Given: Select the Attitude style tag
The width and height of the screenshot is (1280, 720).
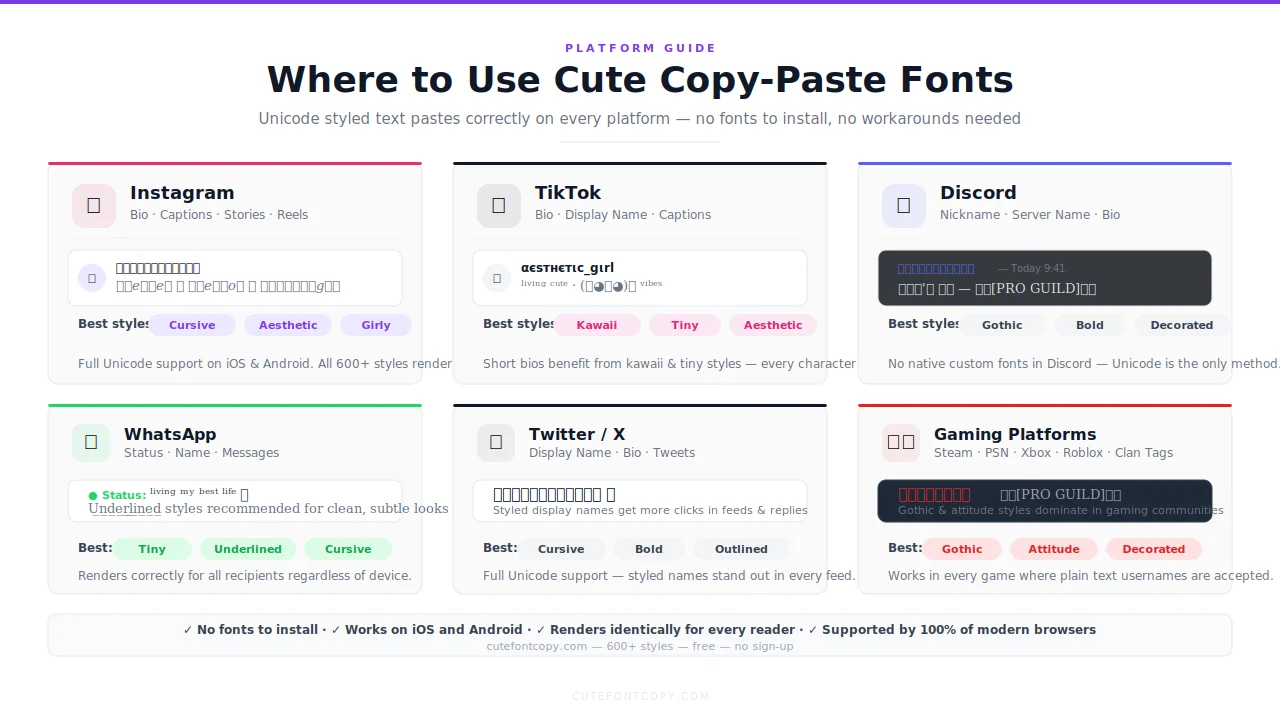Looking at the screenshot, I should click(1054, 549).
